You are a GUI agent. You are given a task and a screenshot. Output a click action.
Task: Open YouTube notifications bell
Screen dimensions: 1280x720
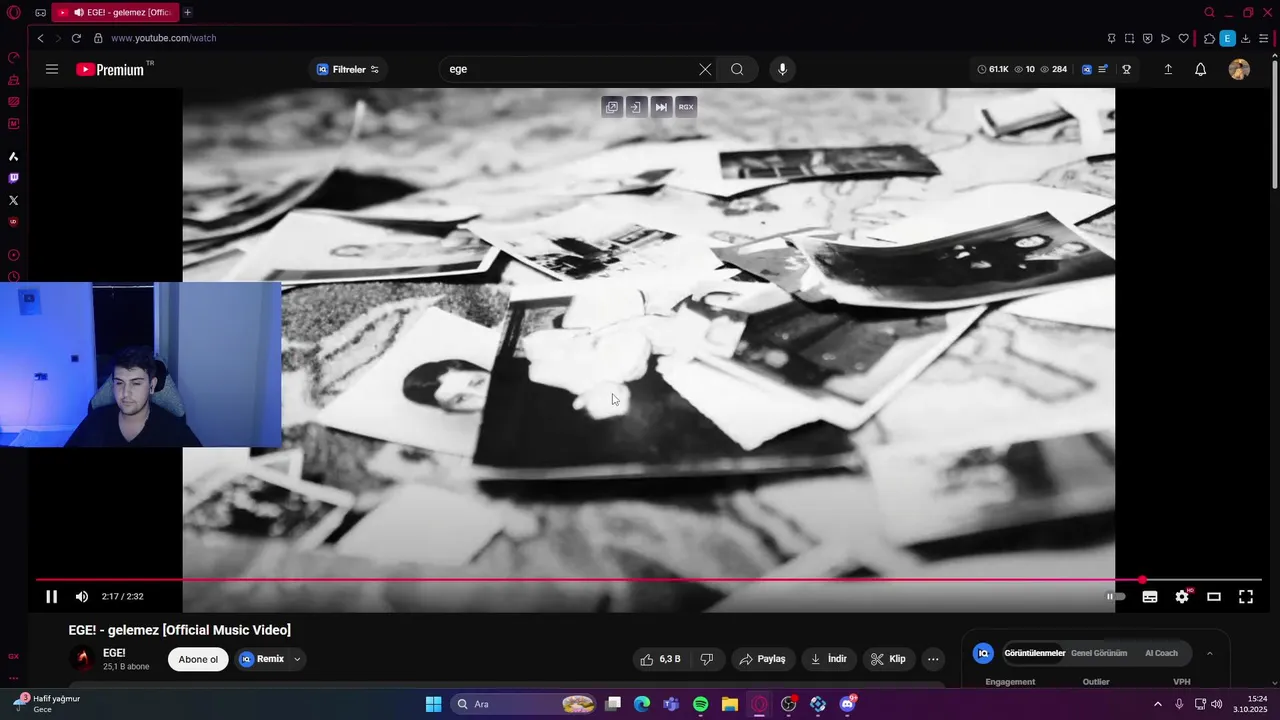pos(1201,69)
